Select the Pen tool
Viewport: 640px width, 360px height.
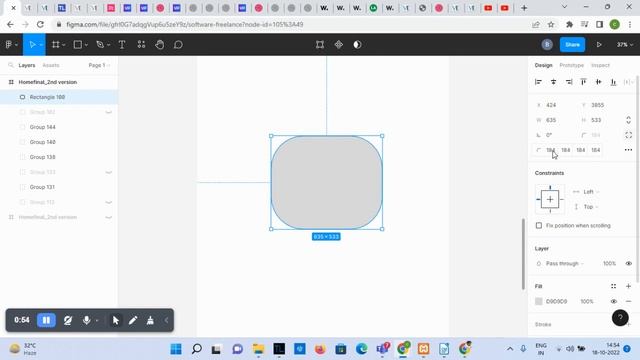point(100,44)
